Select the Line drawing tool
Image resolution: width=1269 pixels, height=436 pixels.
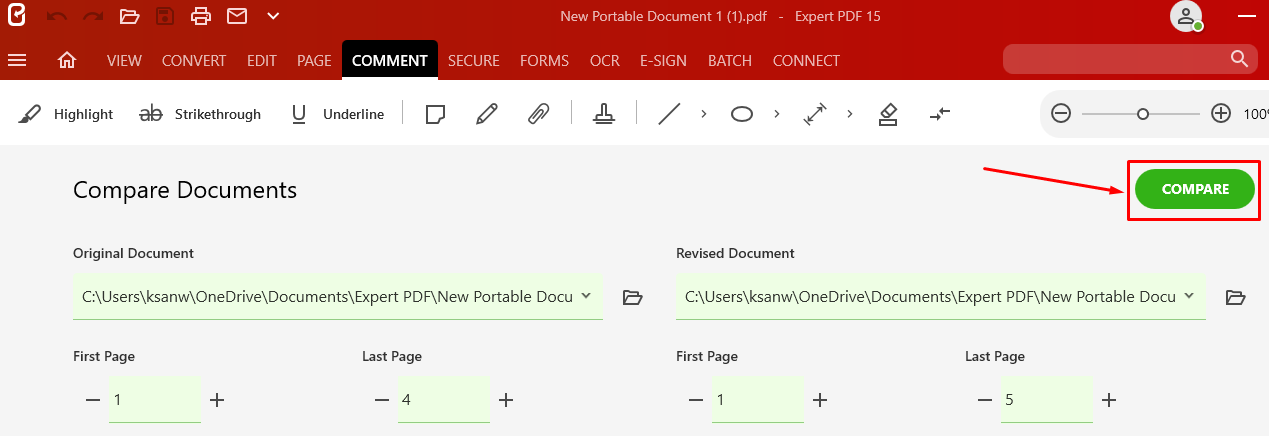(669, 114)
